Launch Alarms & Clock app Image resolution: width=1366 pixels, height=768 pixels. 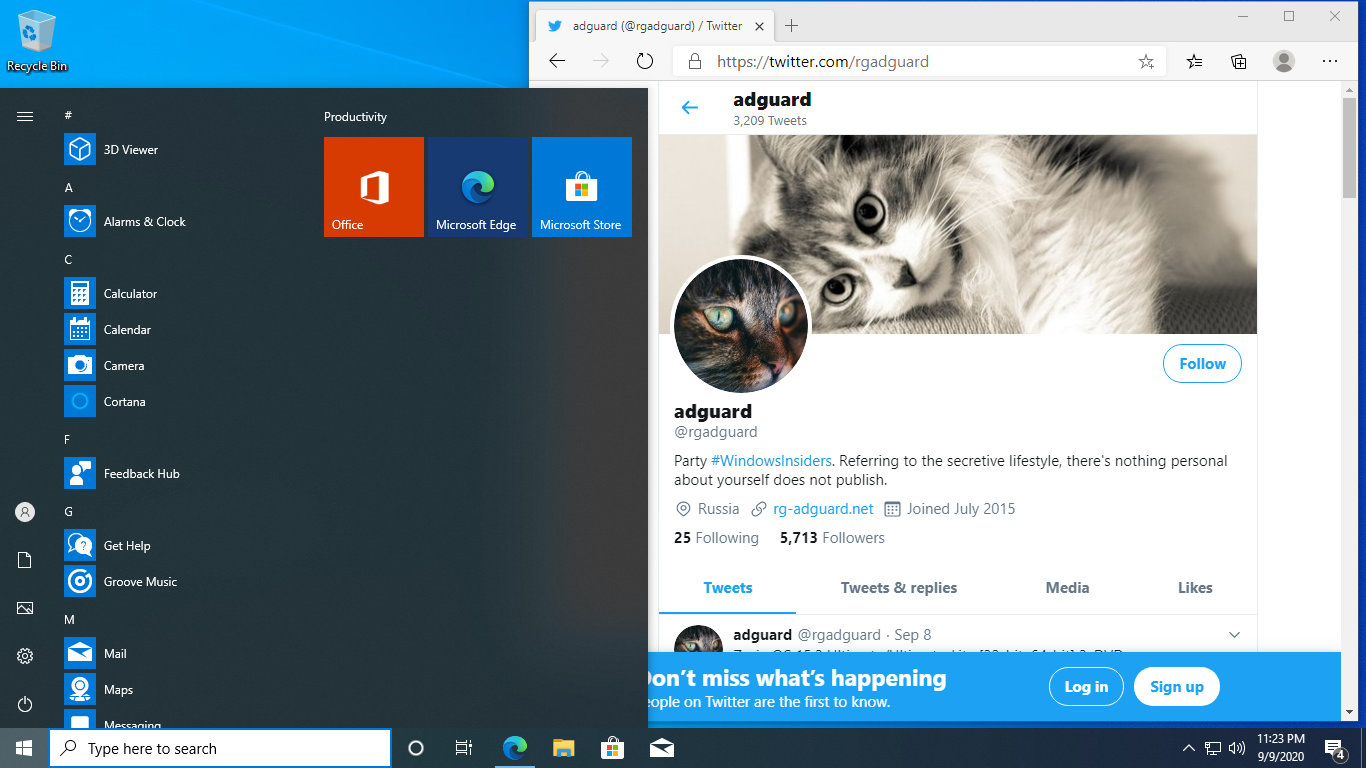(x=180, y=222)
